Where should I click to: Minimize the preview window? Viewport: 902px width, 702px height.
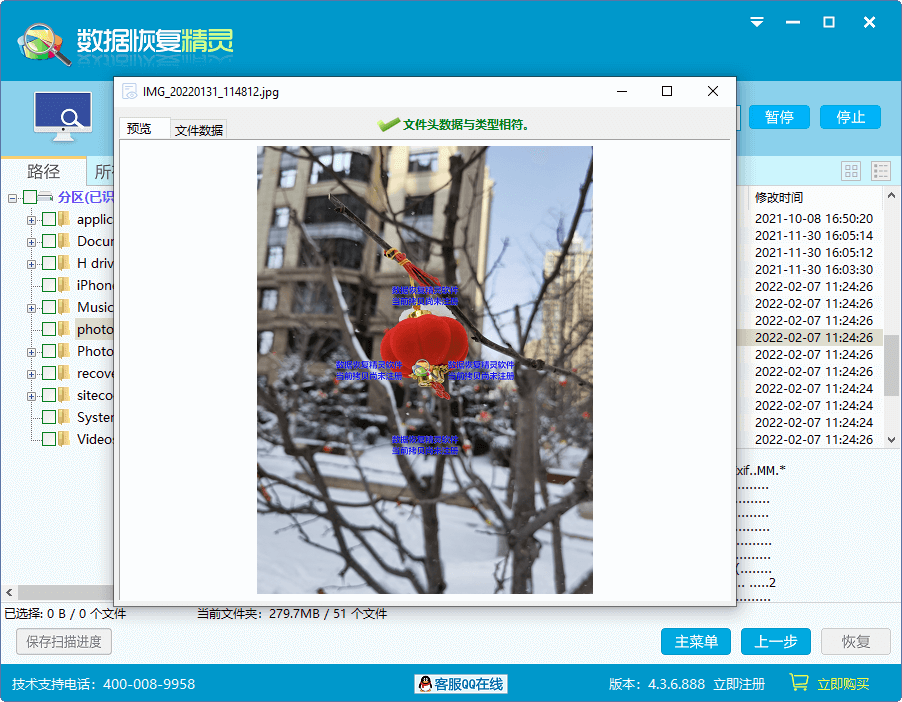(x=622, y=91)
